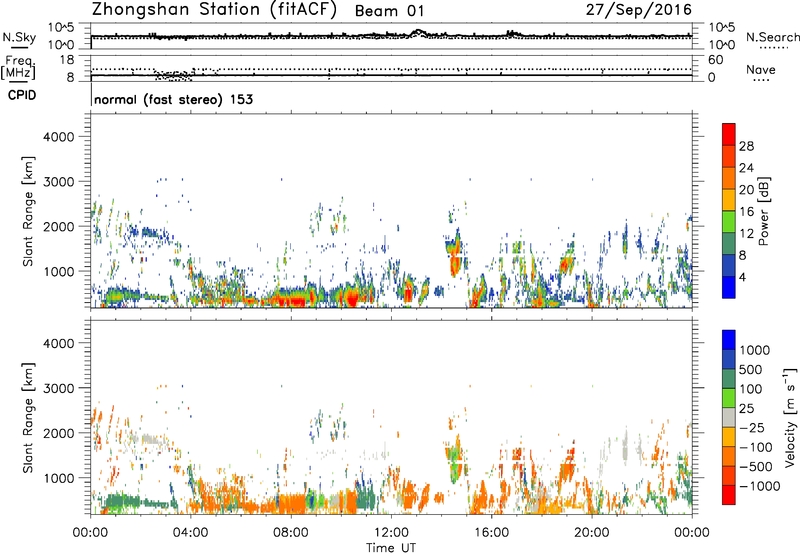Click the '16' value on Power colorbar
The image size is (800, 554).
pyautogui.click(x=746, y=212)
